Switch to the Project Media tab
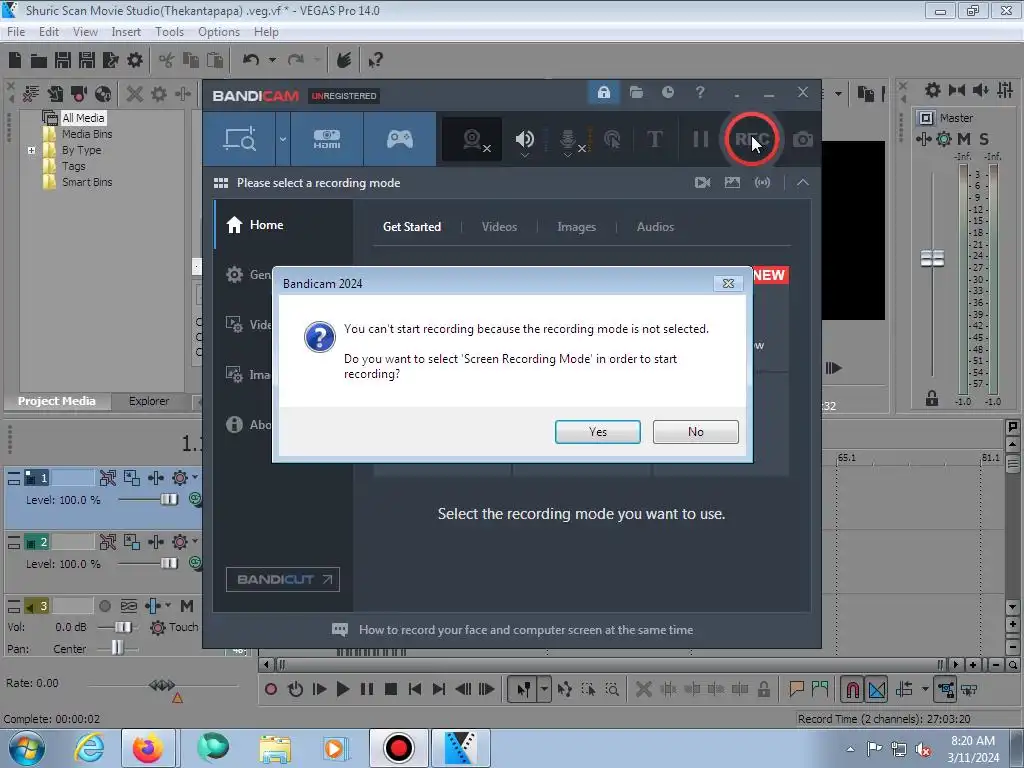 [56, 401]
